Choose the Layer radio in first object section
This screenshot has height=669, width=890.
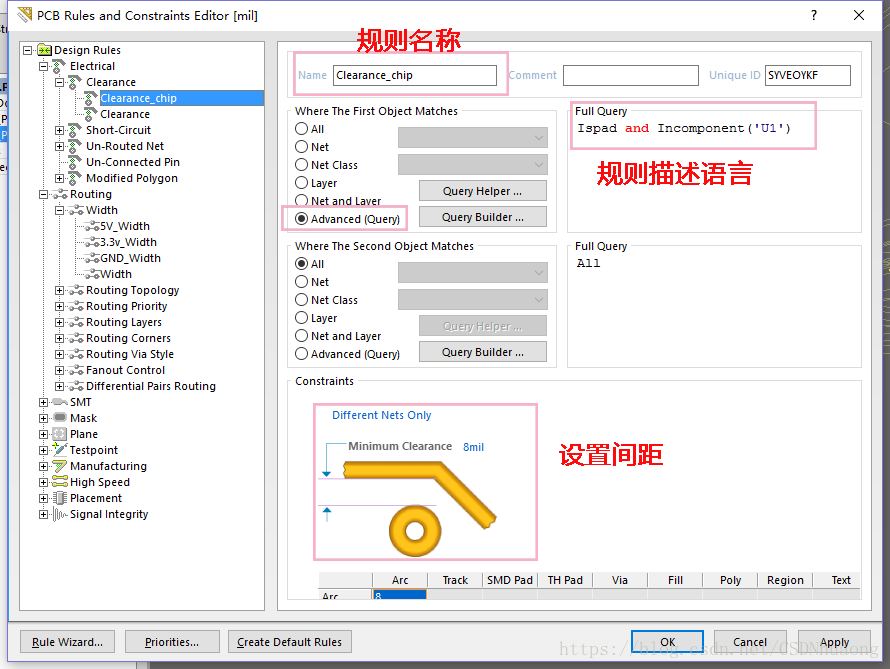point(302,183)
